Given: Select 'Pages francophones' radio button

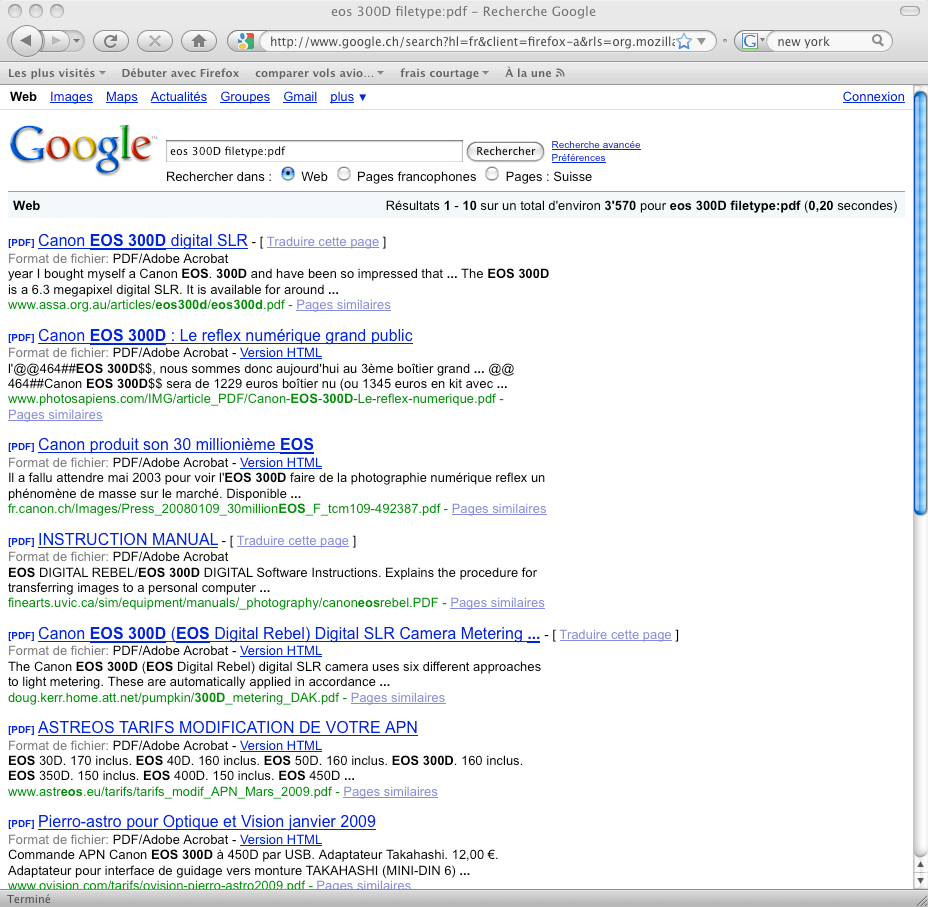Looking at the screenshot, I should tap(343, 174).
